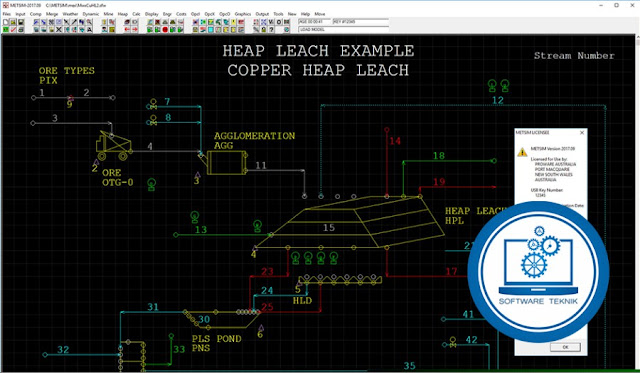The height and width of the screenshot is (373, 640).
Task: Click stream label 19
Action: pos(439,182)
